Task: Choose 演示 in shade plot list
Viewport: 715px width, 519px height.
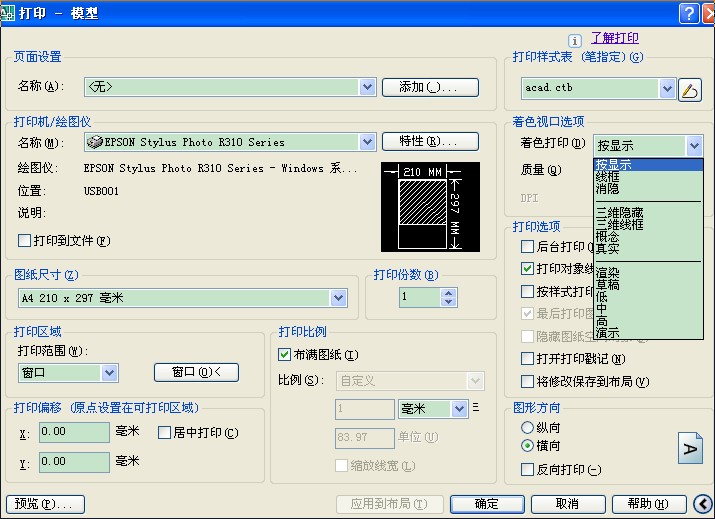Action: pos(648,332)
